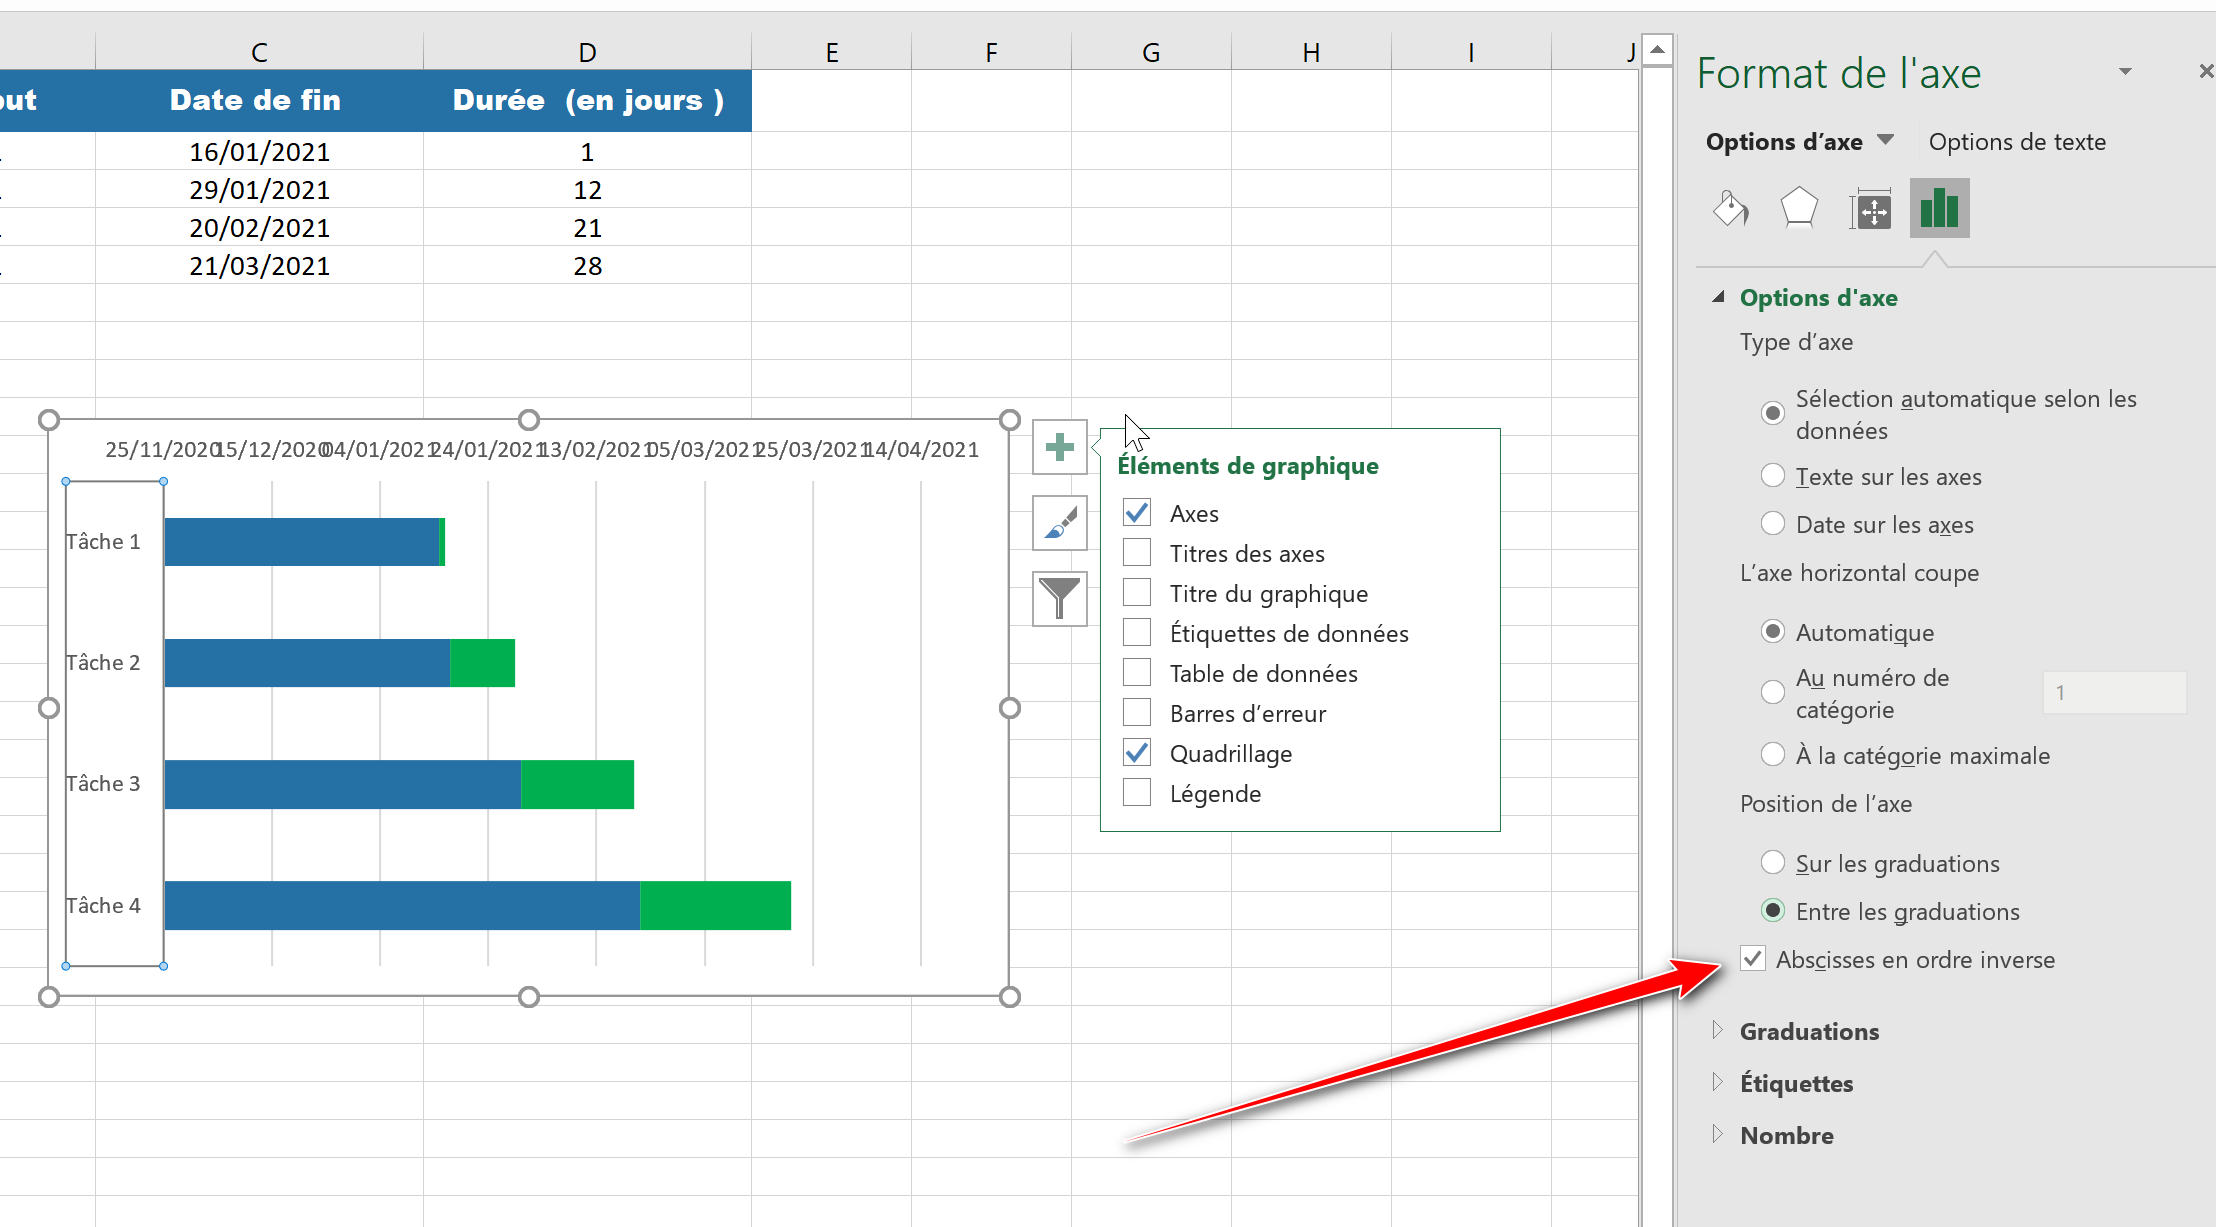Select Texte sur les axes option
Screen dimensions: 2216x1227
(x=1773, y=475)
